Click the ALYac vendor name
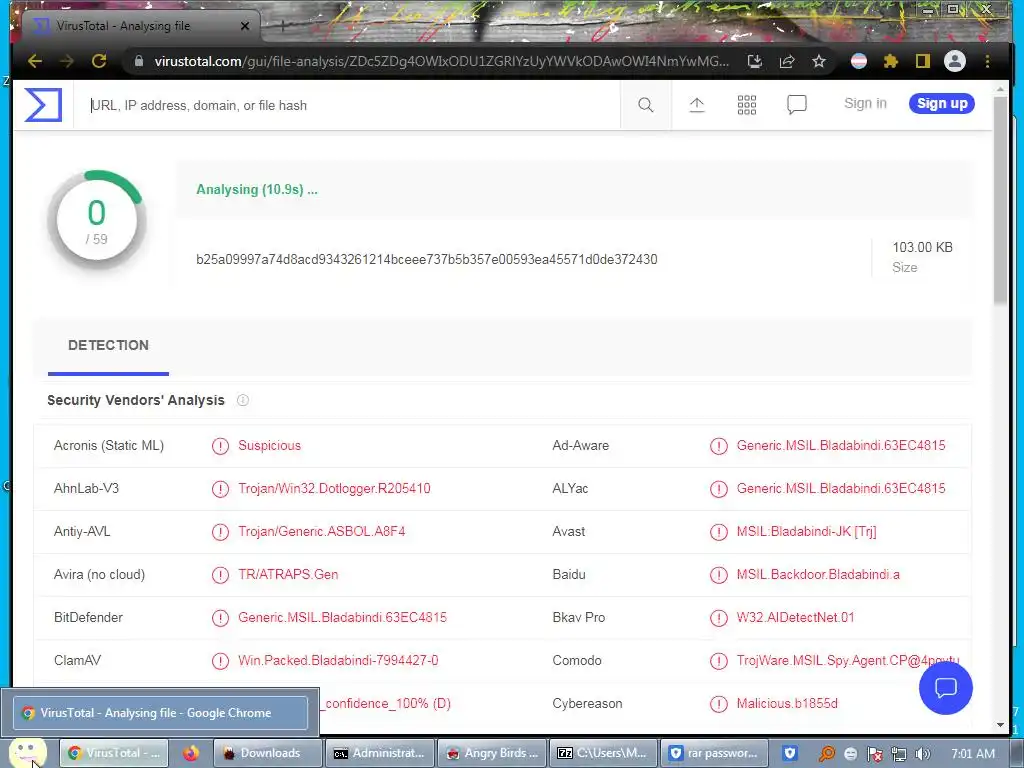The image size is (1024, 768). tap(570, 488)
